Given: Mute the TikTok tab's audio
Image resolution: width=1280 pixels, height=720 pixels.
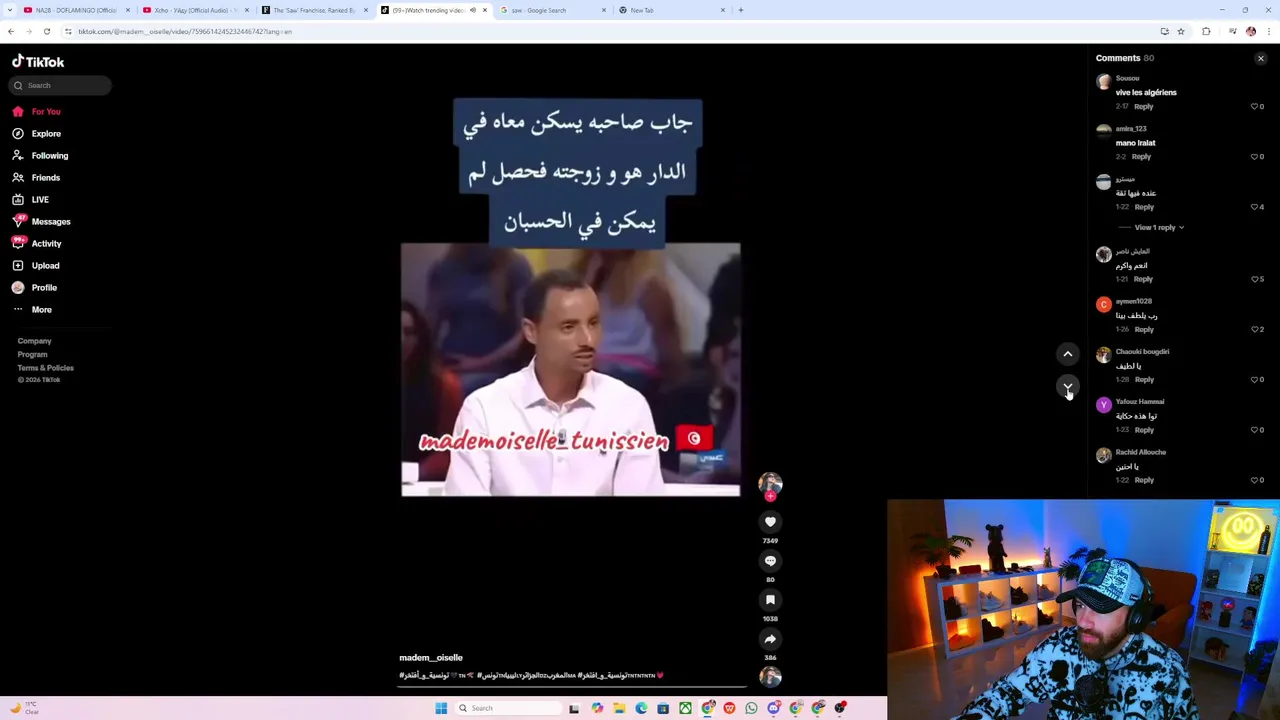Looking at the screenshot, I should (473, 10).
